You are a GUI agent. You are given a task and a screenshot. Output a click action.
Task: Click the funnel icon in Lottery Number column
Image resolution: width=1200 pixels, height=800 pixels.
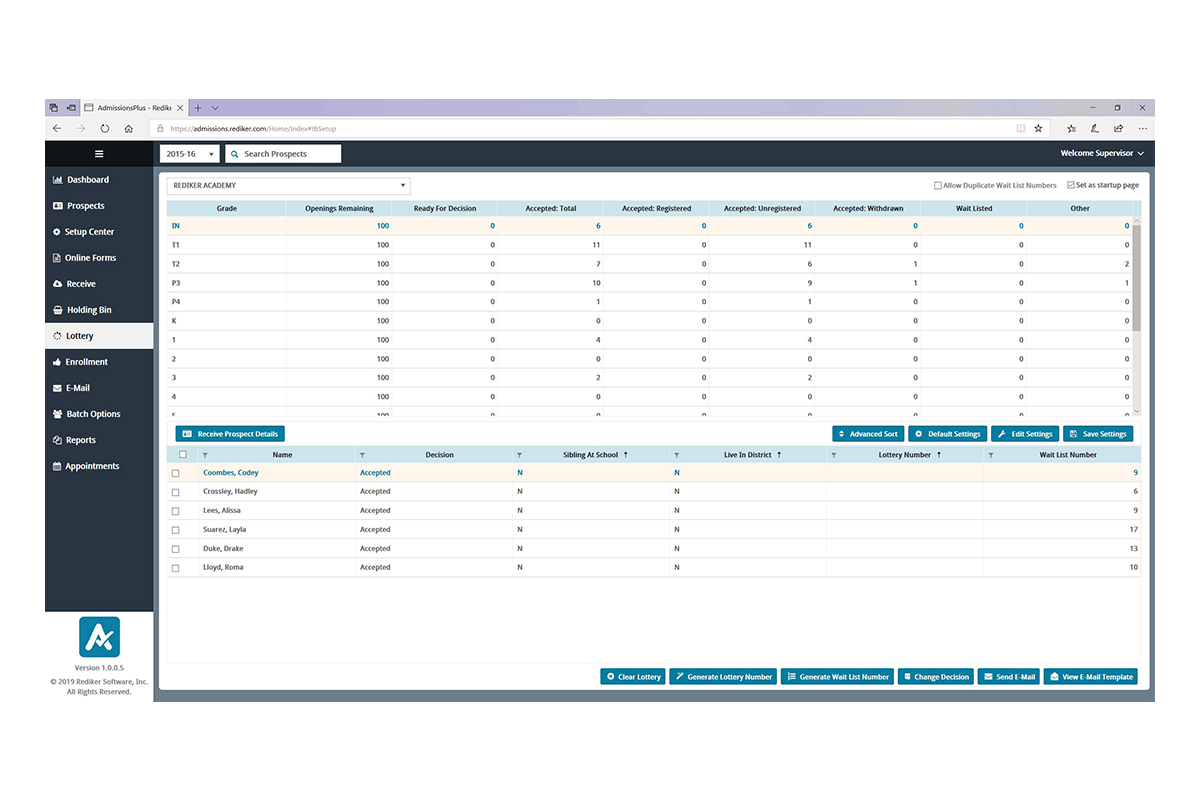click(x=833, y=455)
